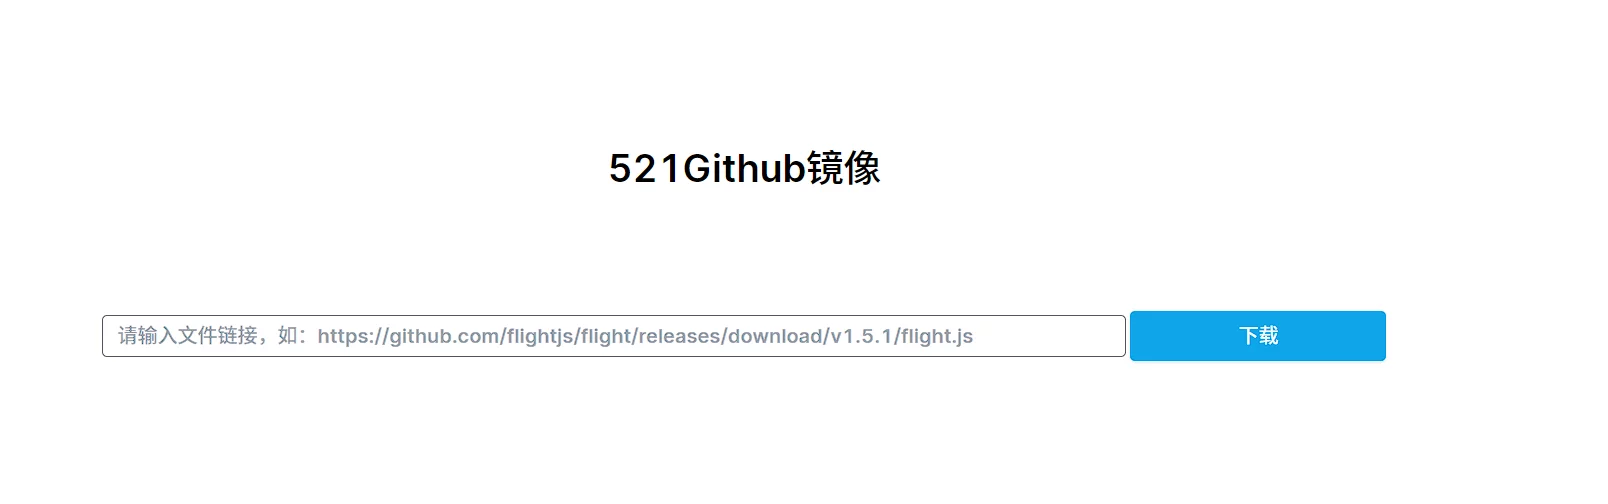Activate the download (下载) button
Viewport: 1608px width, 504px height.
pyautogui.click(x=1257, y=336)
